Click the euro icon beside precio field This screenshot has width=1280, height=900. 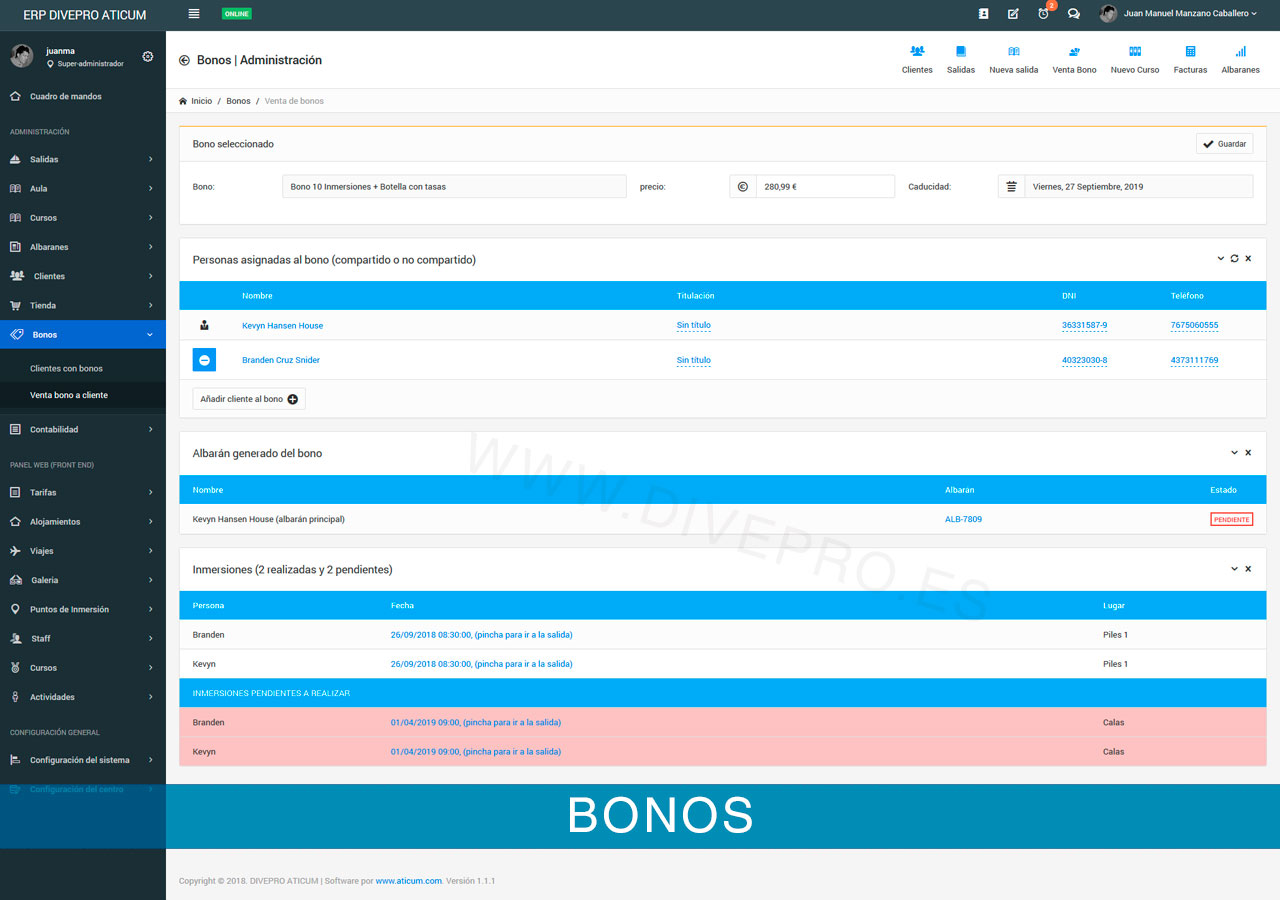click(743, 186)
